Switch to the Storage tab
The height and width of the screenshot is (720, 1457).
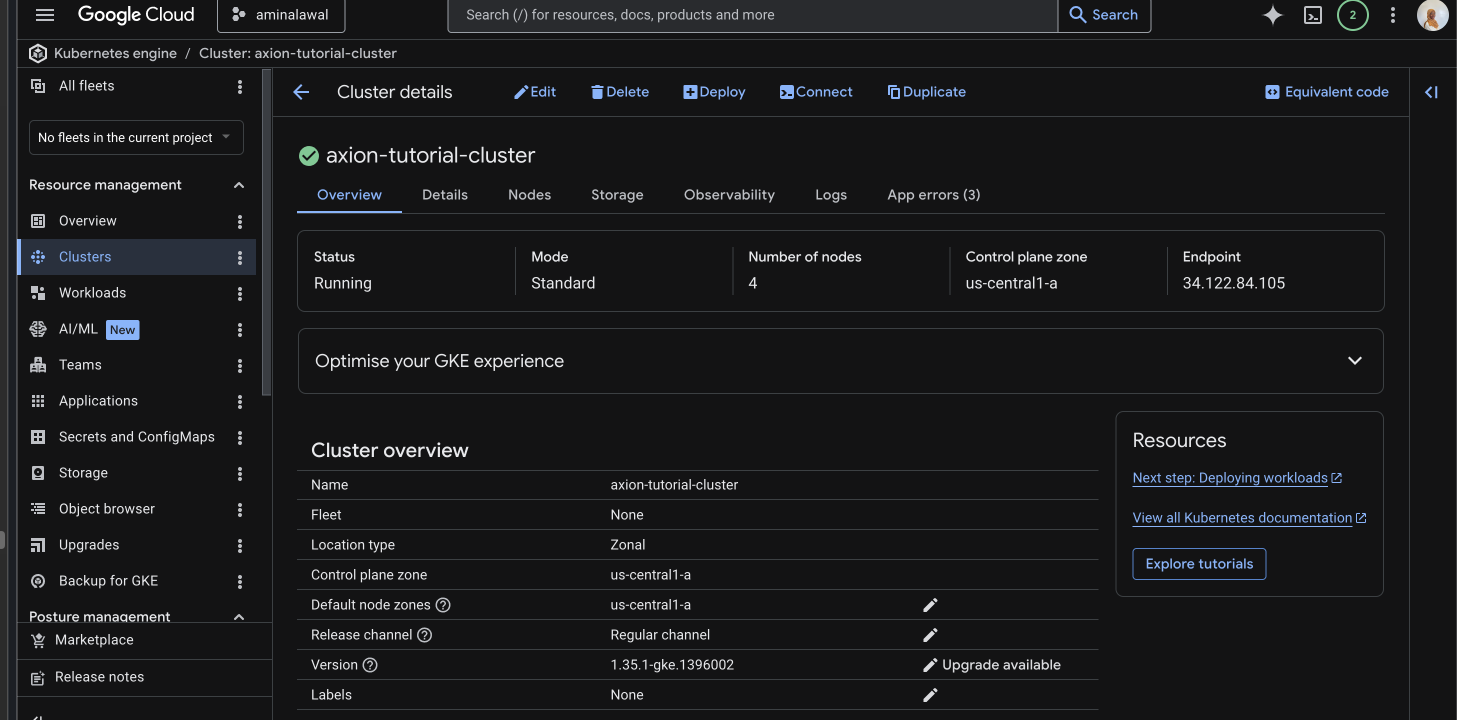pos(617,195)
